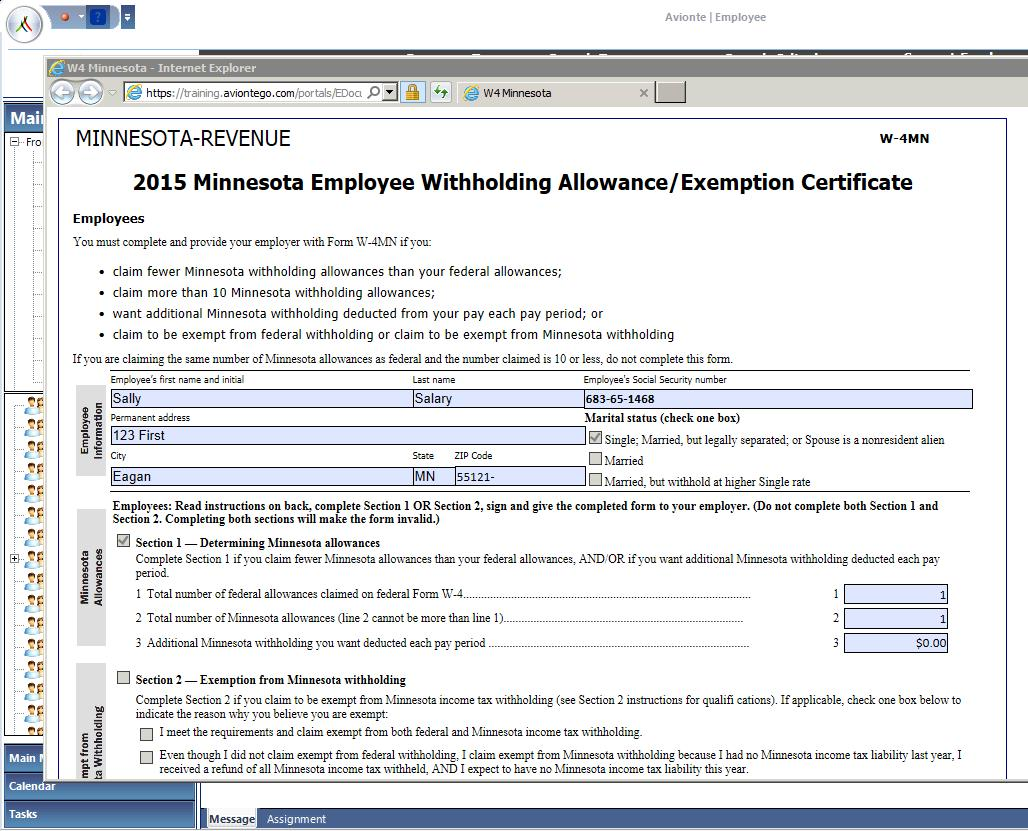Switch to the Assignment tab
This screenshot has width=1028, height=831.
click(x=296, y=819)
